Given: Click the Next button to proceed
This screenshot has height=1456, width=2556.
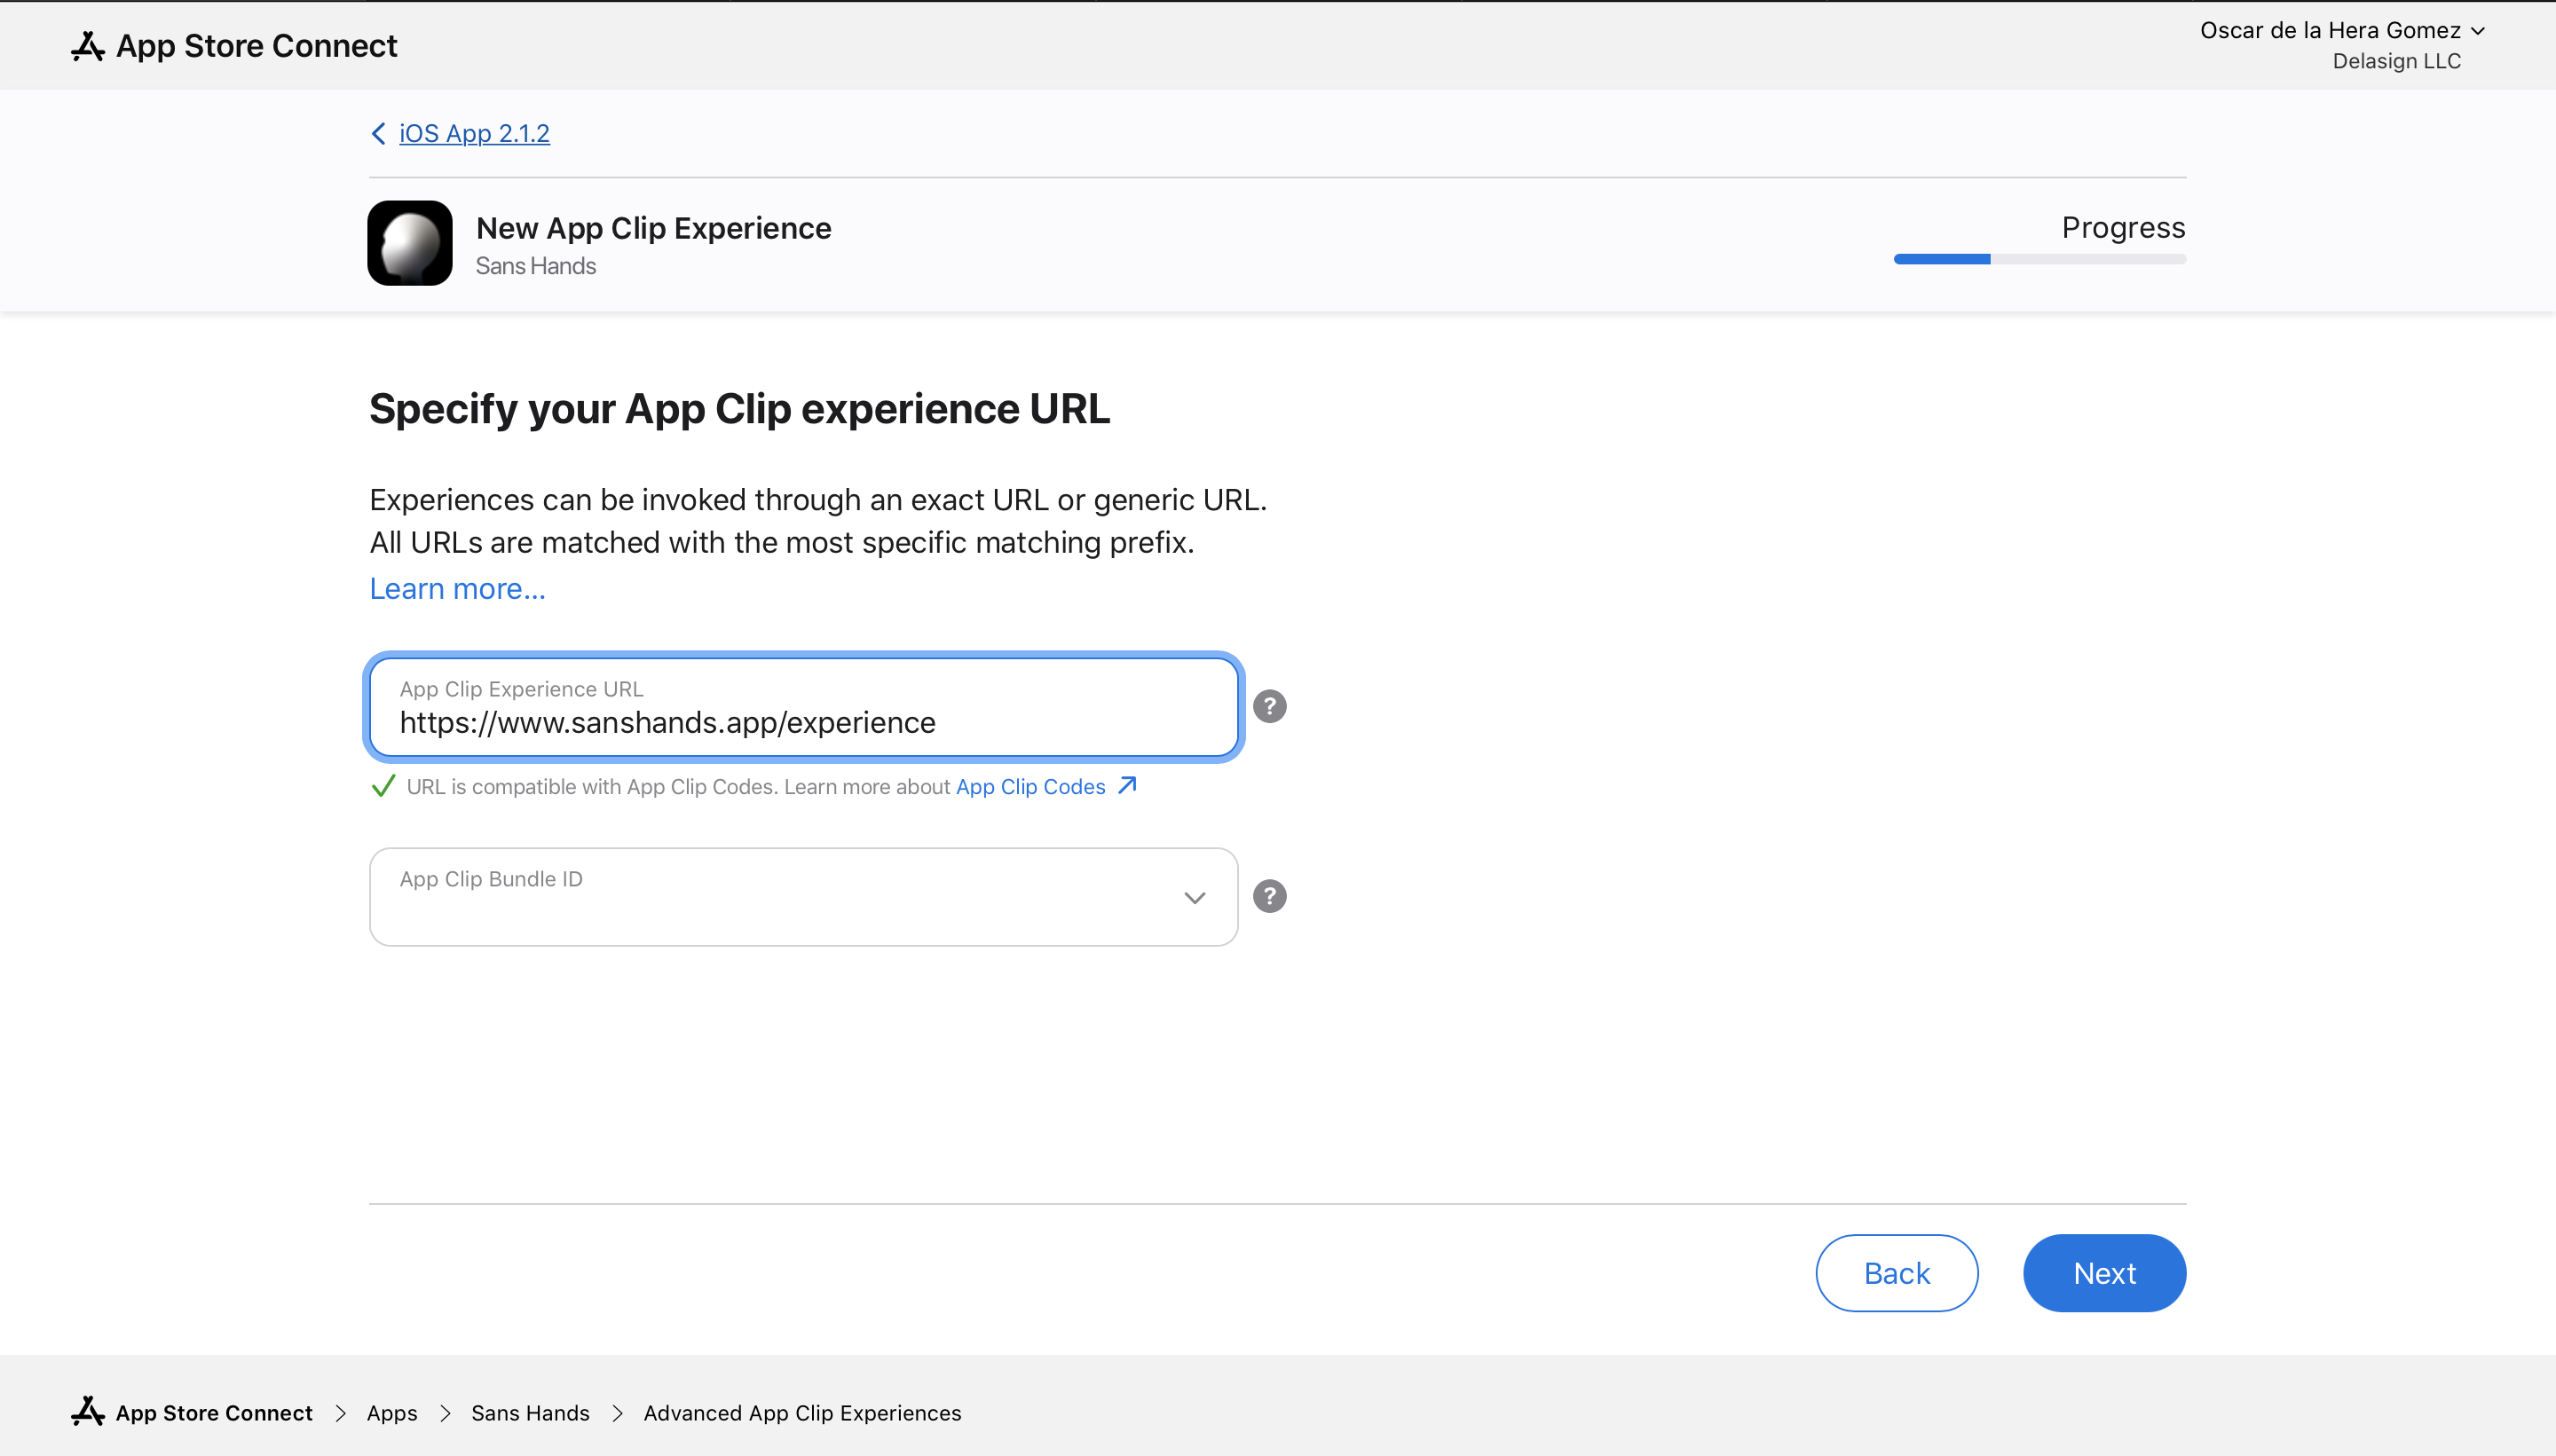Looking at the screenshot, I should point(2105,1271).
